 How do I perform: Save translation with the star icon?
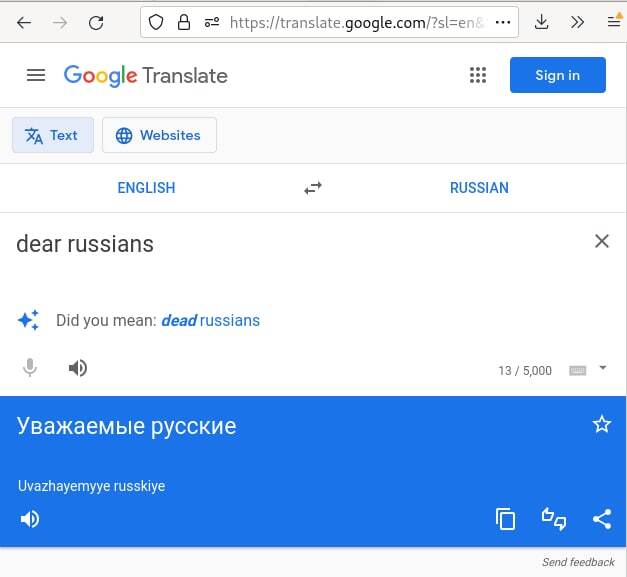click(602, 425)
